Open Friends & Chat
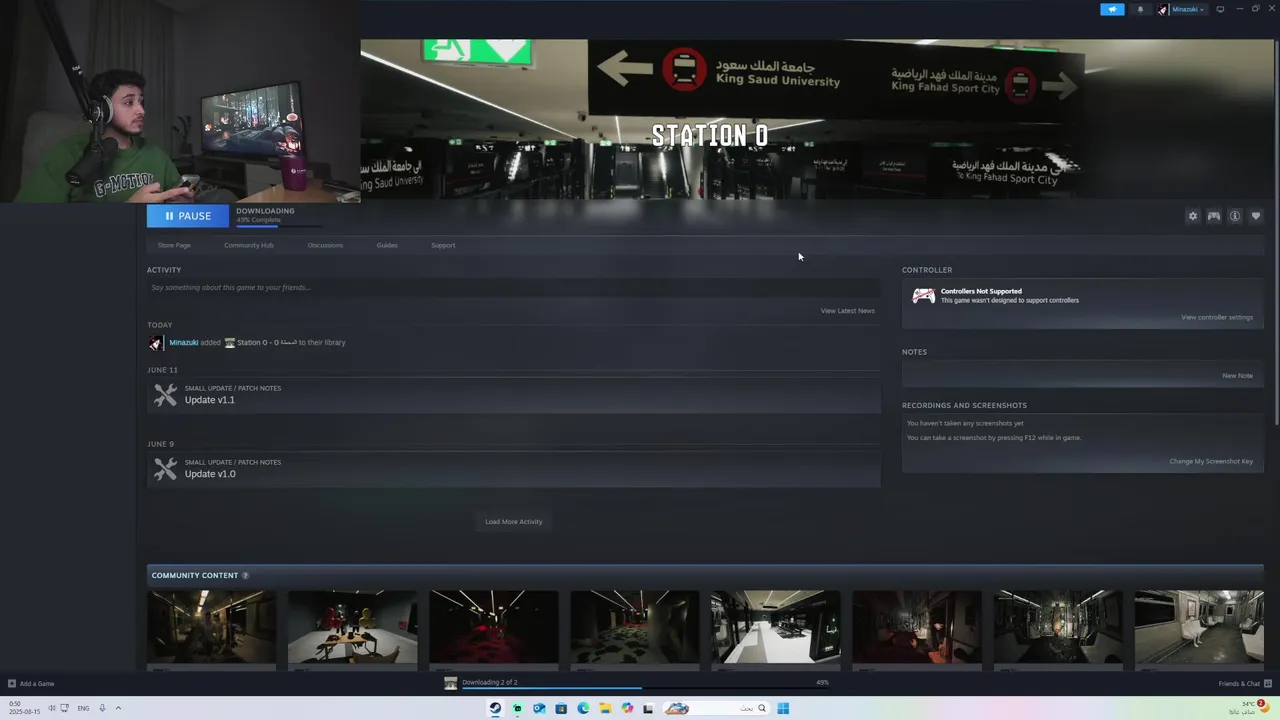The width and height of the screenshot is (1280, 720). coord(1245,684)
